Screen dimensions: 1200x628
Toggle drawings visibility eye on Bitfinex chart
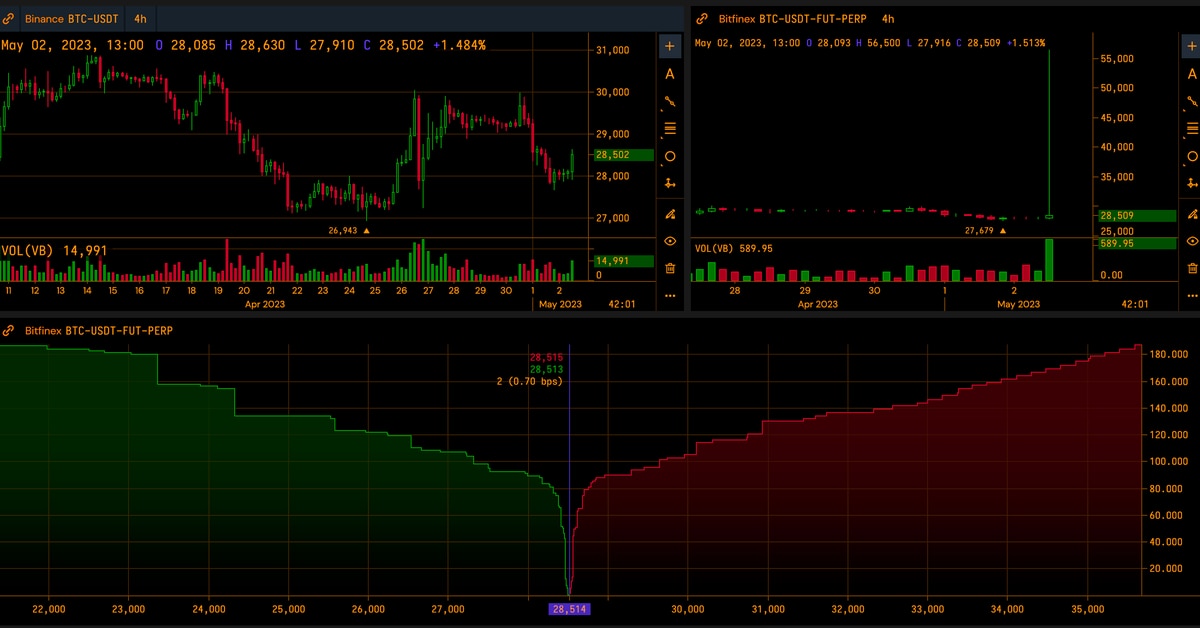pos(1191,241)
